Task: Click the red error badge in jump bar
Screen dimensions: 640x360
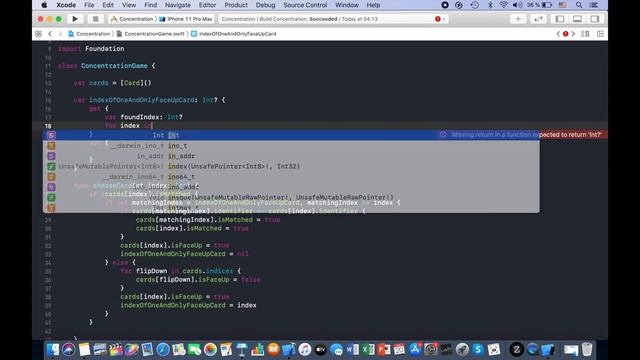Action: pos(565,34)
